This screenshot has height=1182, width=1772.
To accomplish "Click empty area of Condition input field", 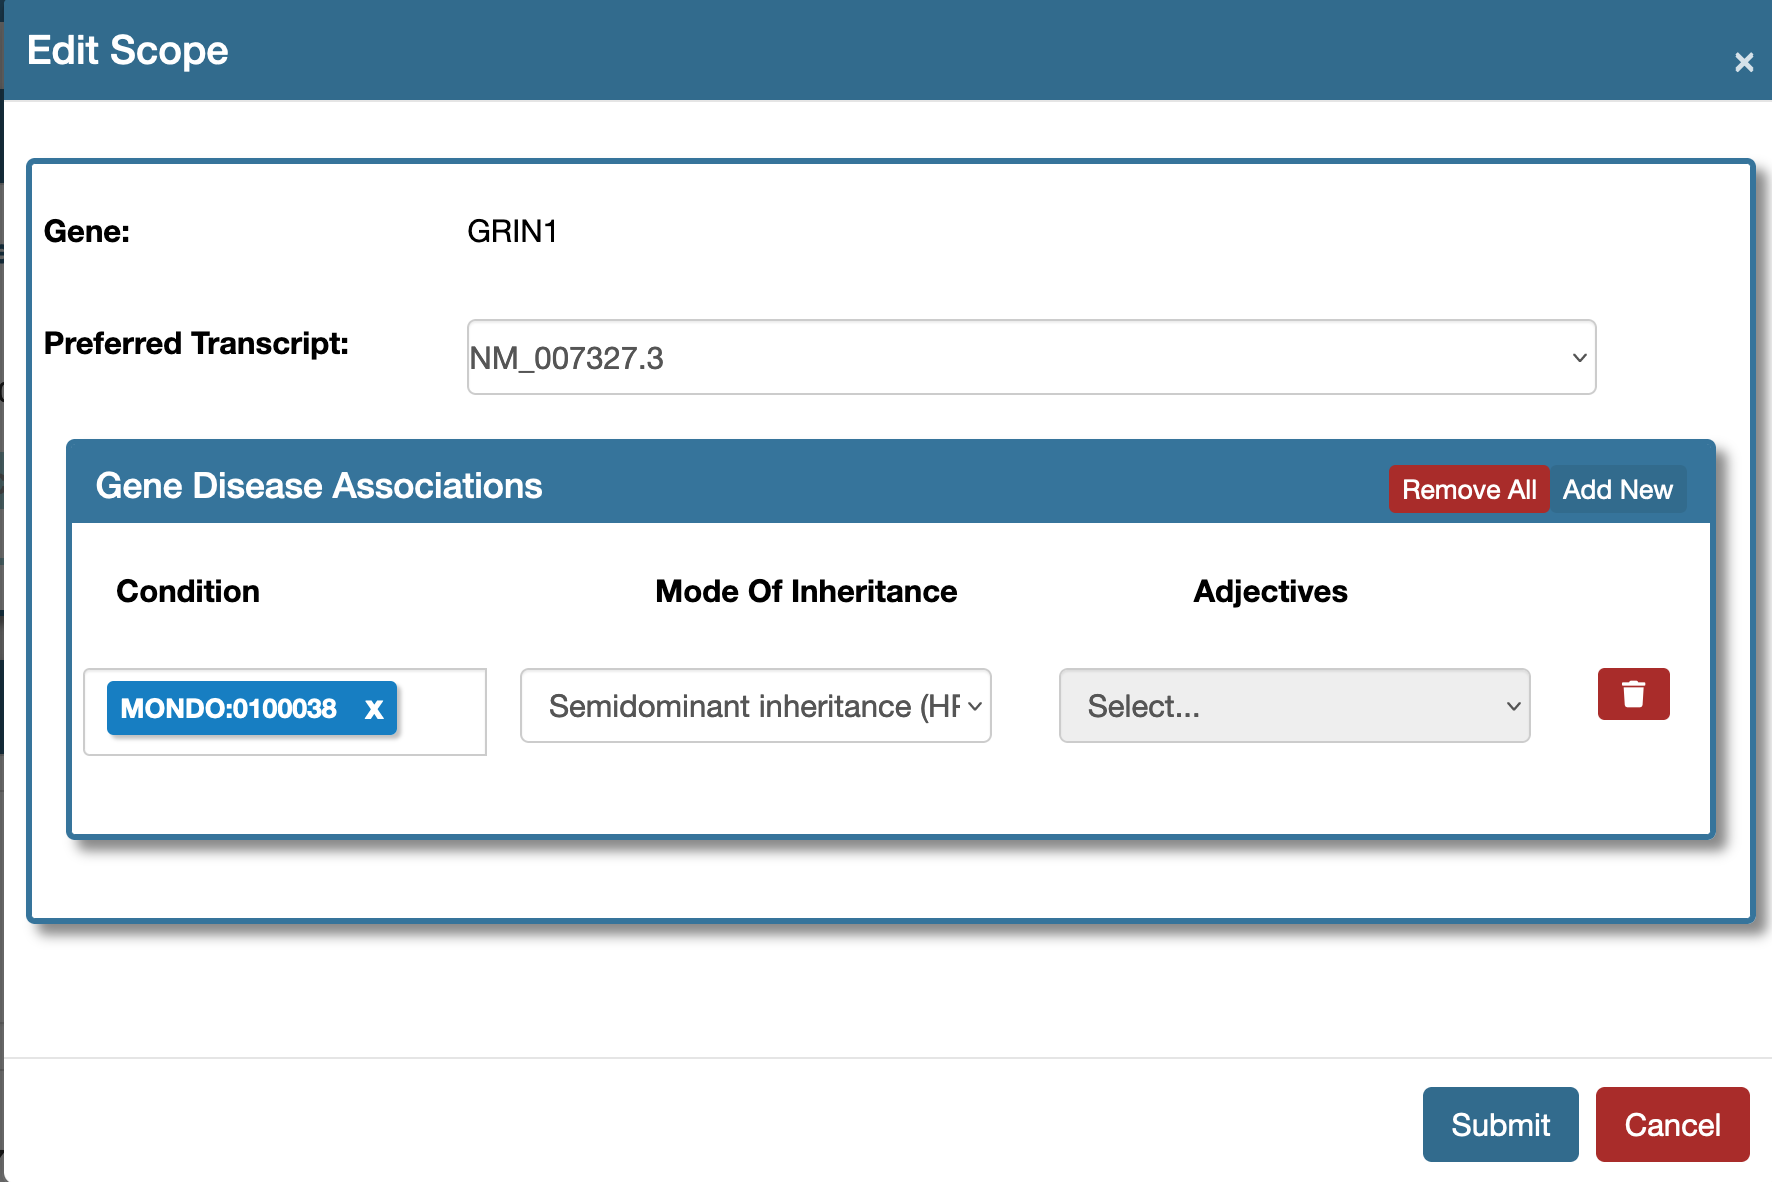I will point(440,711).
